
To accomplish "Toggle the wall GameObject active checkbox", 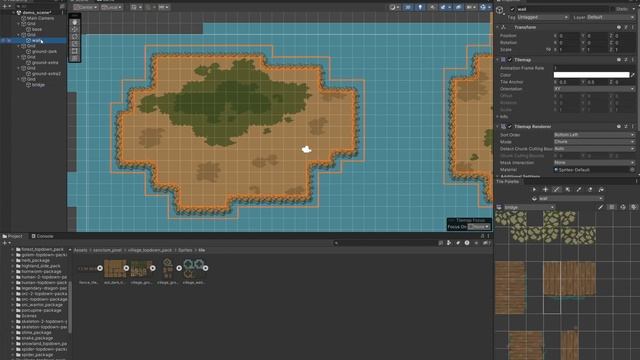I will (x=512, y=9).
